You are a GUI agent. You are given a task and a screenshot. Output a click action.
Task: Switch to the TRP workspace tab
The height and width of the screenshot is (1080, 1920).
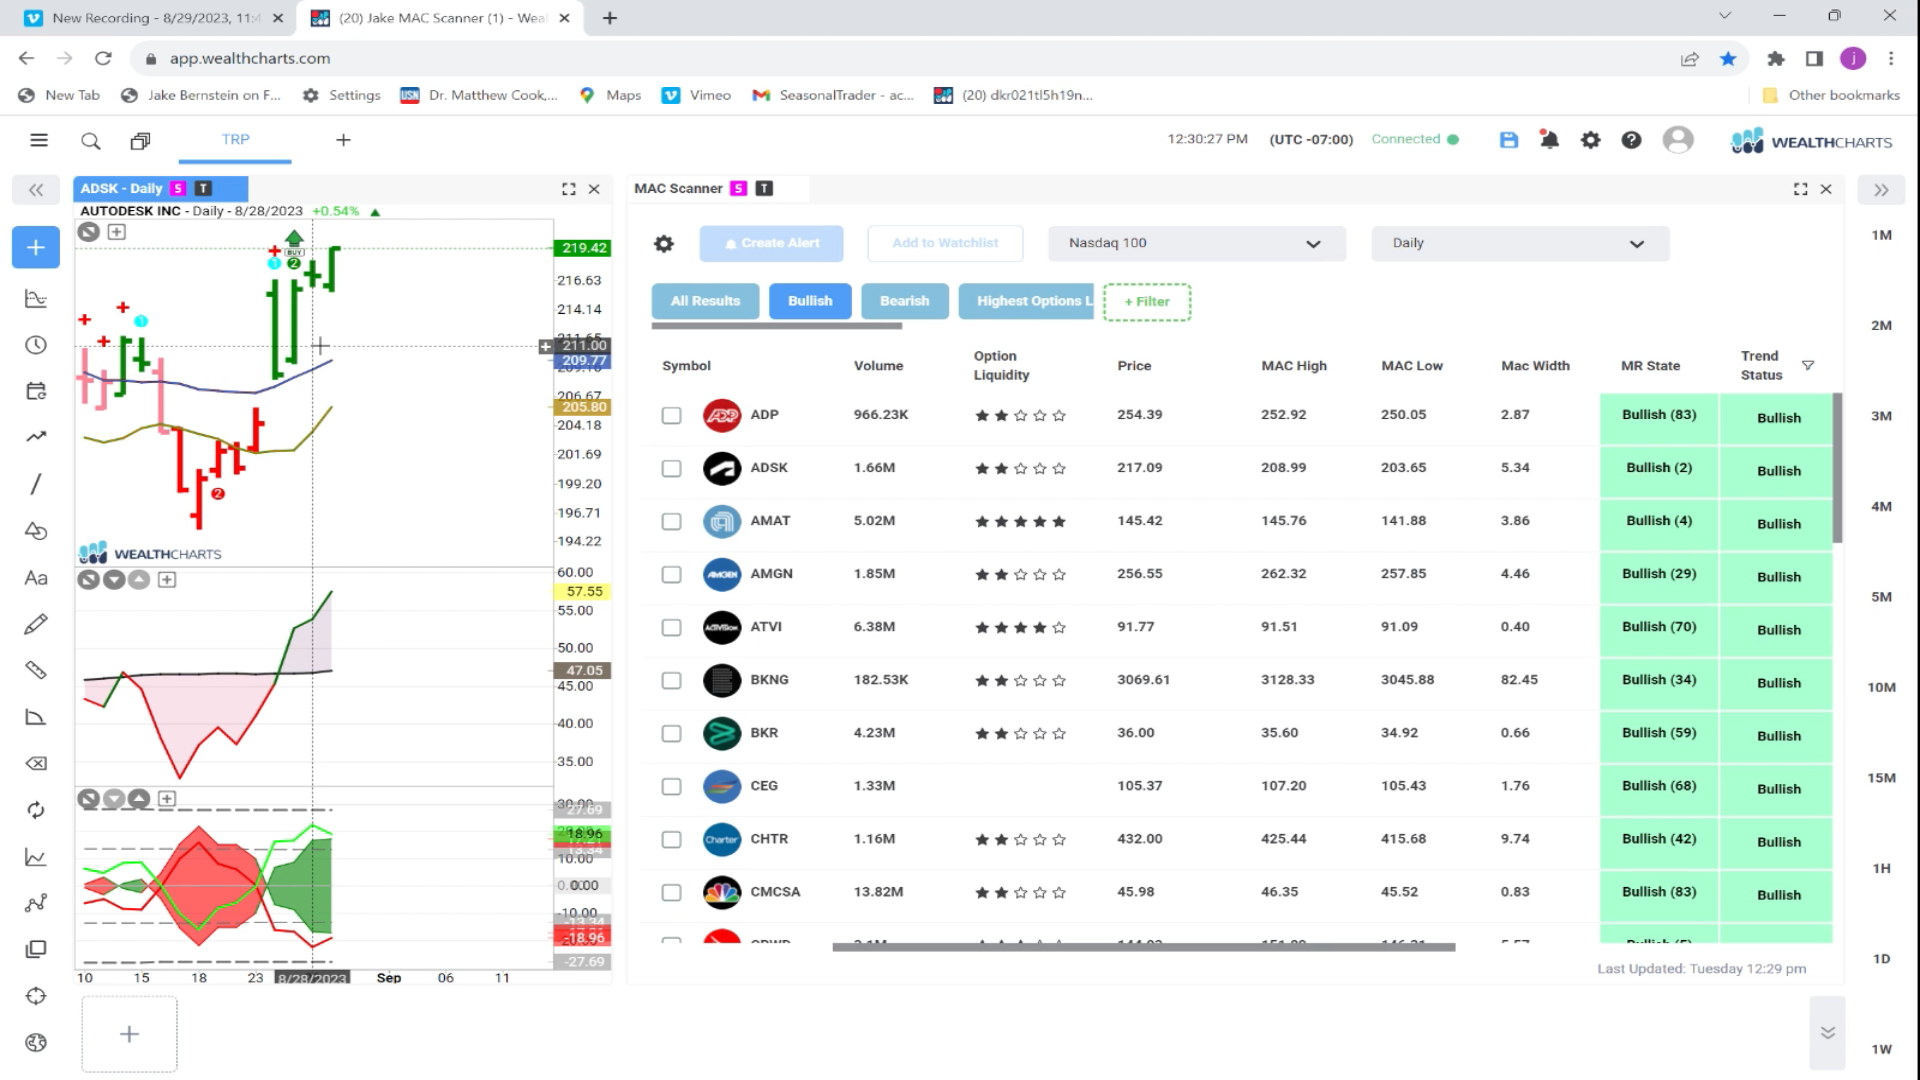pyautogui.click(x=235, y=140)
